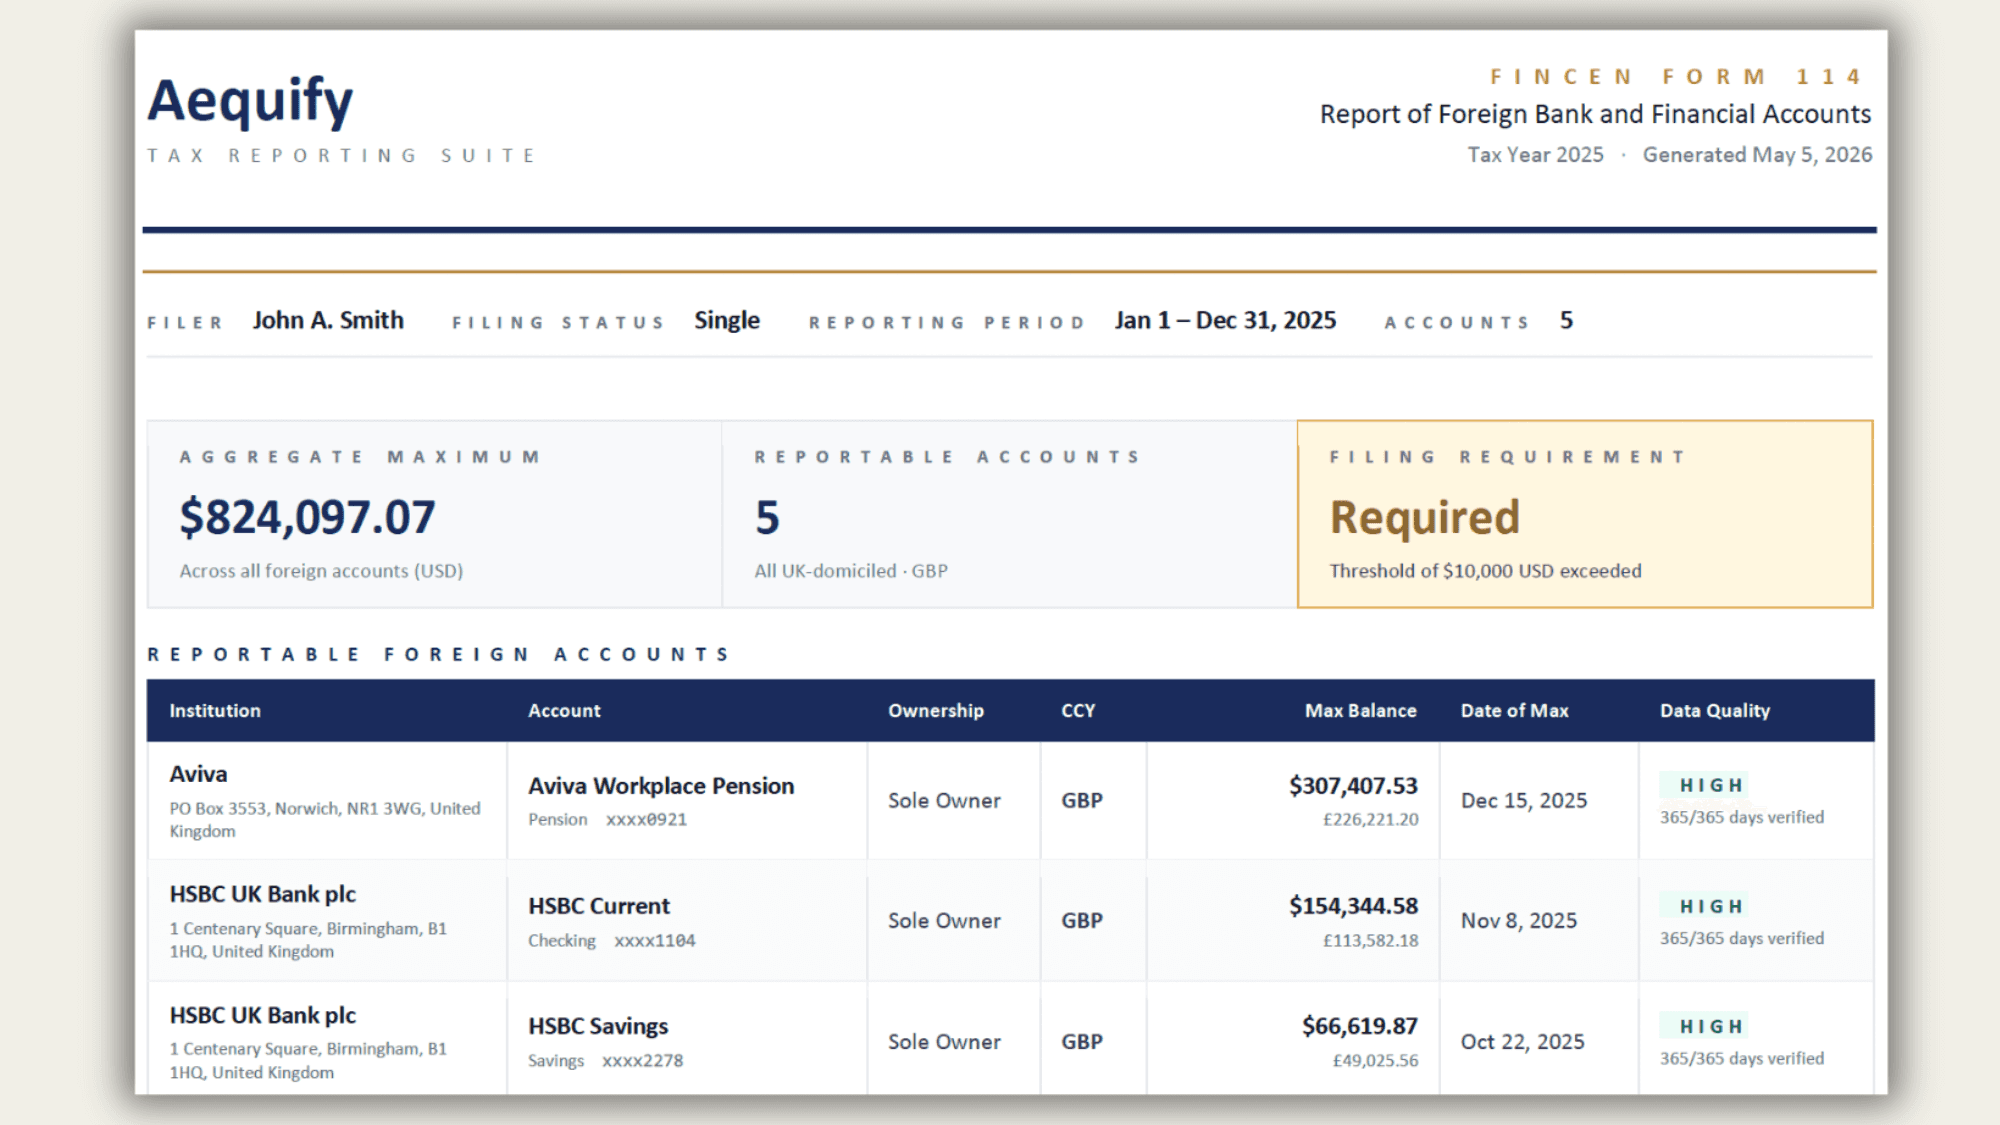Click the 'Tax Year 2025' text
Image resolution: width=2000 pixels, height=1125 pixels.
pyautogui.click(x=1535, y=155)
